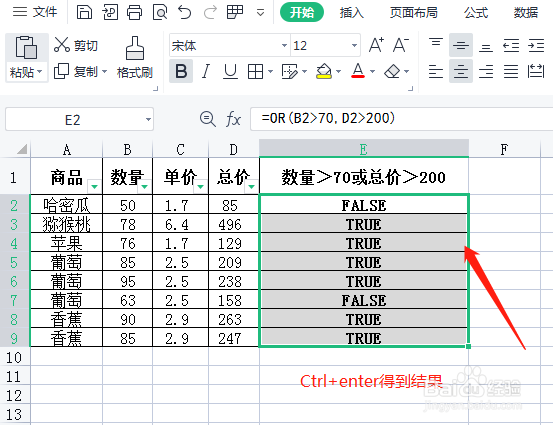Switch to the 公式 tab

pos(476,13)
